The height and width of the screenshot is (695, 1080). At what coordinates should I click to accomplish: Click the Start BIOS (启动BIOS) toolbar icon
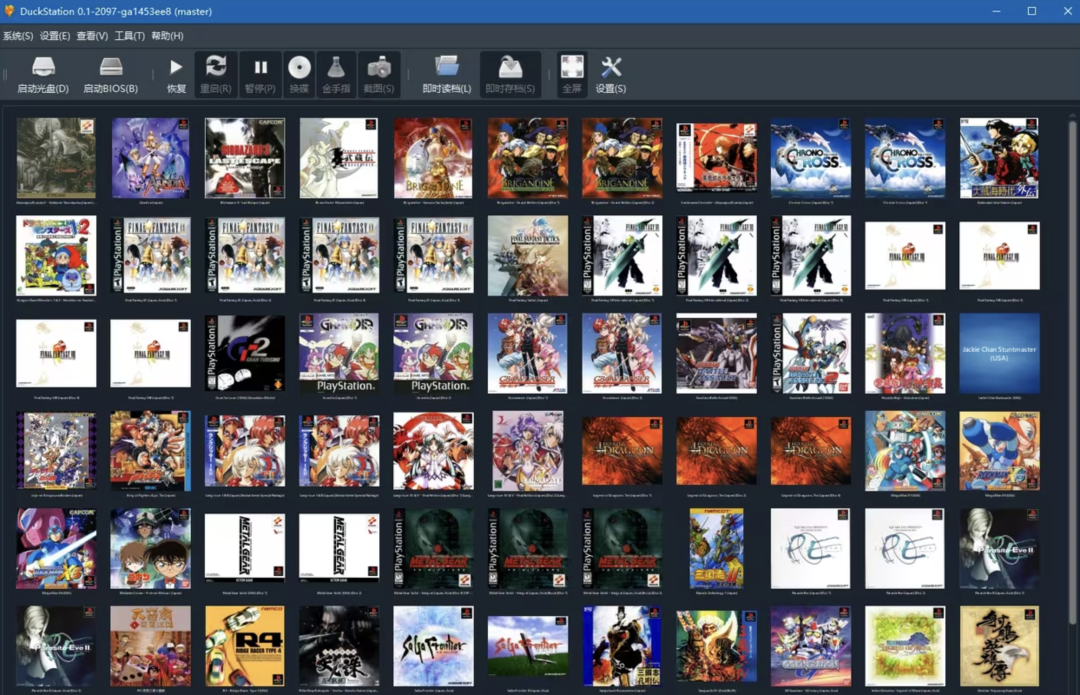[x=110, y=74]
